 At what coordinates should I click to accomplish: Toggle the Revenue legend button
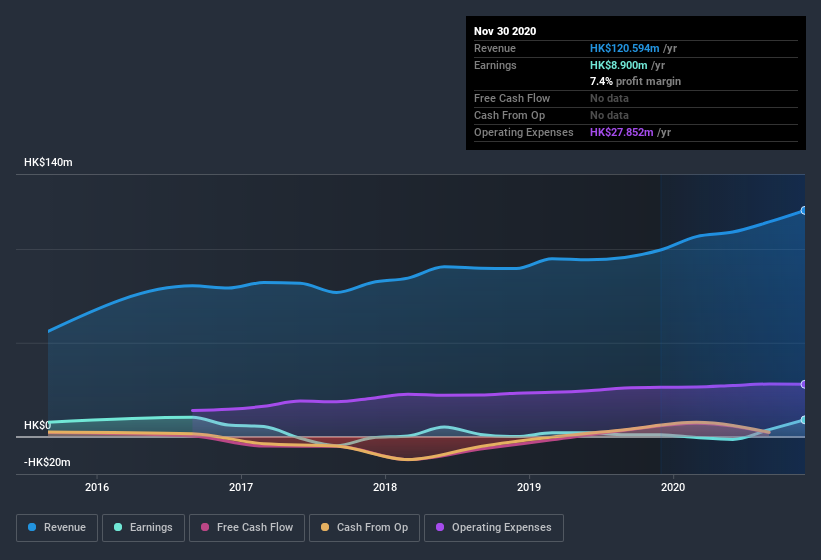[57, 528]
